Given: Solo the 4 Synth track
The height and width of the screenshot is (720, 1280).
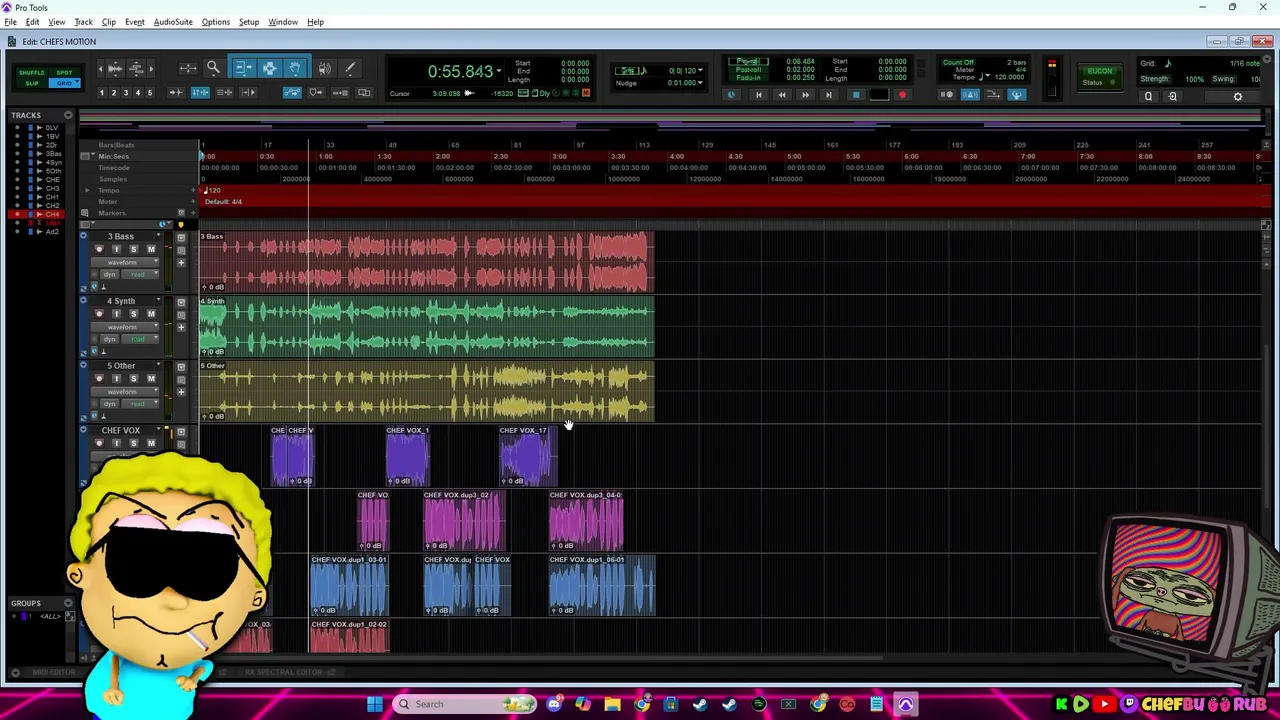Looking at the screenshot, I should (133, 314).
